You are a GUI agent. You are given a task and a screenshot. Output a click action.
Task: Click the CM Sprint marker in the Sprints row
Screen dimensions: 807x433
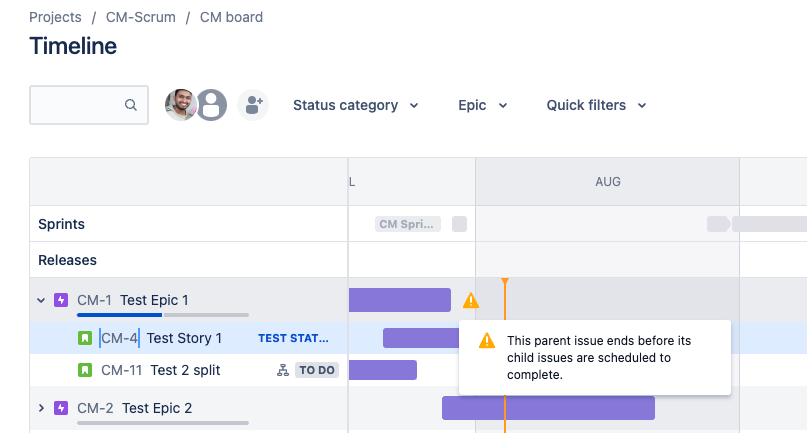click(408, 224)
